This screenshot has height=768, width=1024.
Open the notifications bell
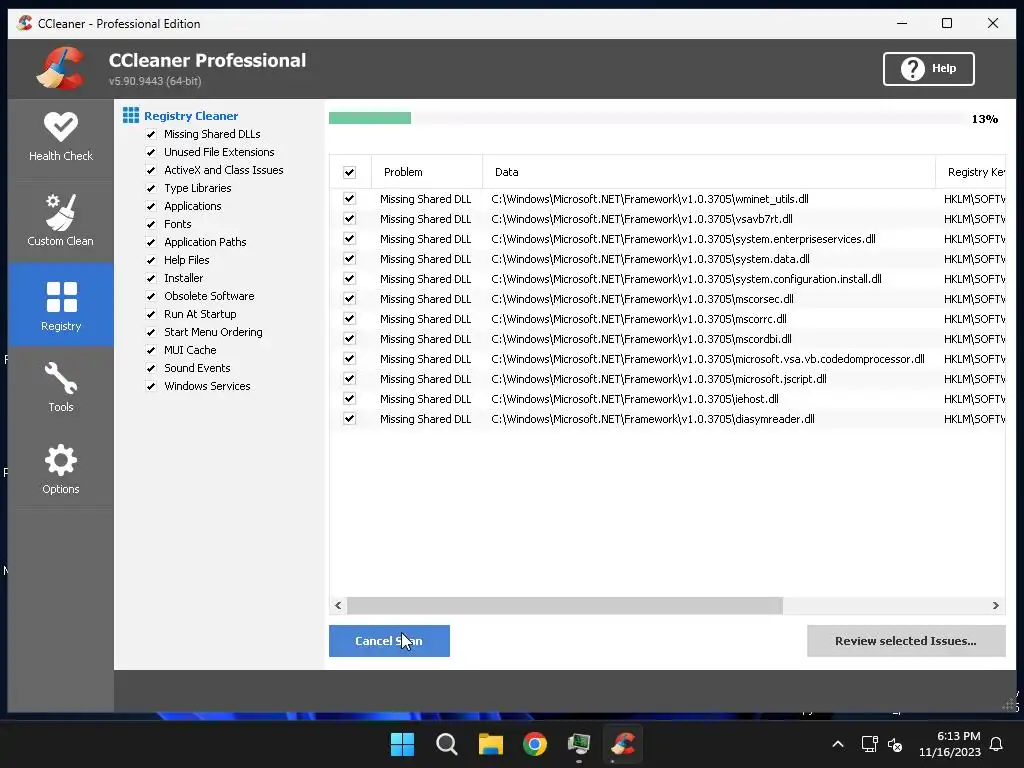point(997,744)
